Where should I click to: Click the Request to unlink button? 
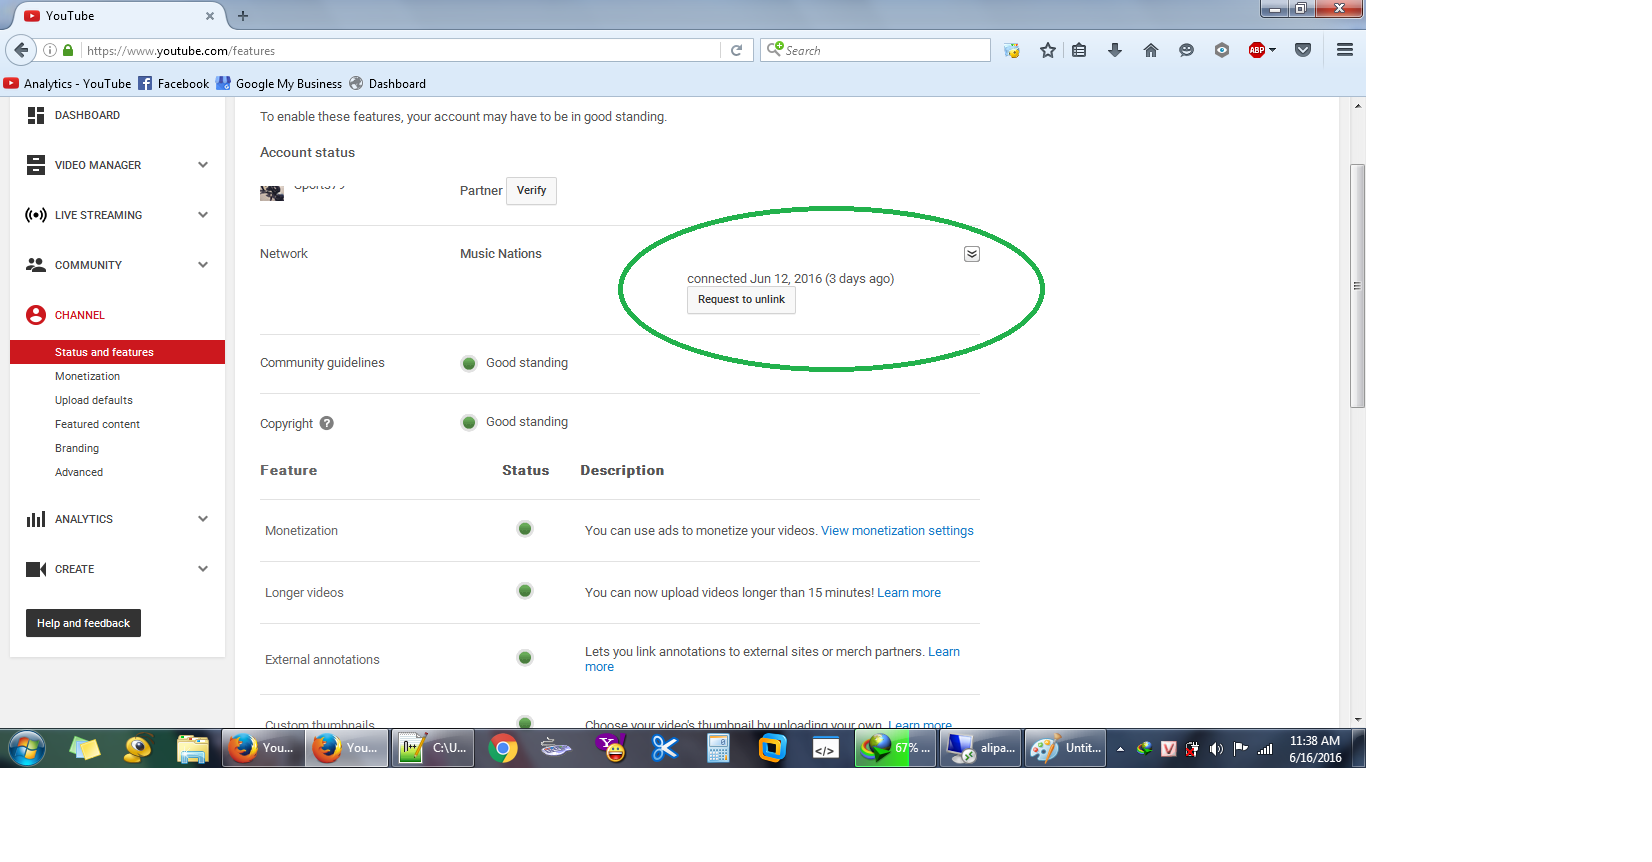tap(741, 300)
